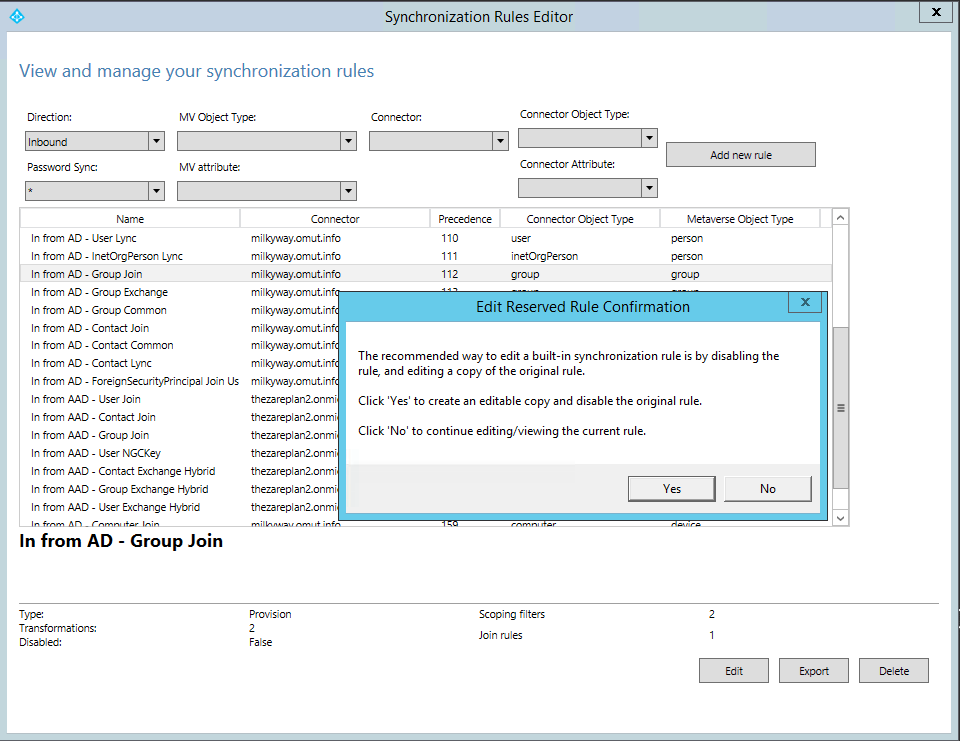Select the 'In from AD - Contact Common' rule
The height and width of the screenshot is (741, 960).
(102, 345)
